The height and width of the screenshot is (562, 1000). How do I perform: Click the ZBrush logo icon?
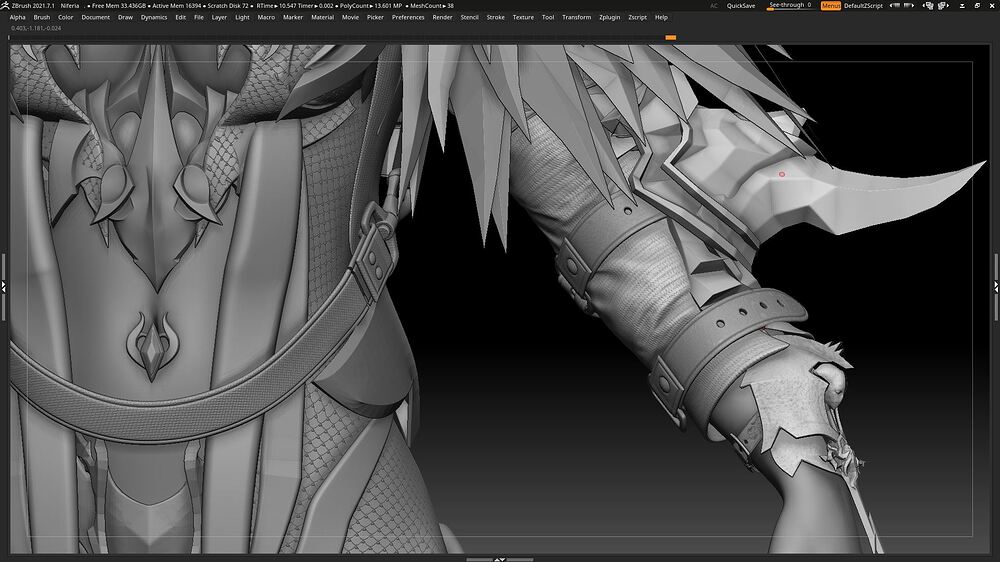tap(5, 6)
